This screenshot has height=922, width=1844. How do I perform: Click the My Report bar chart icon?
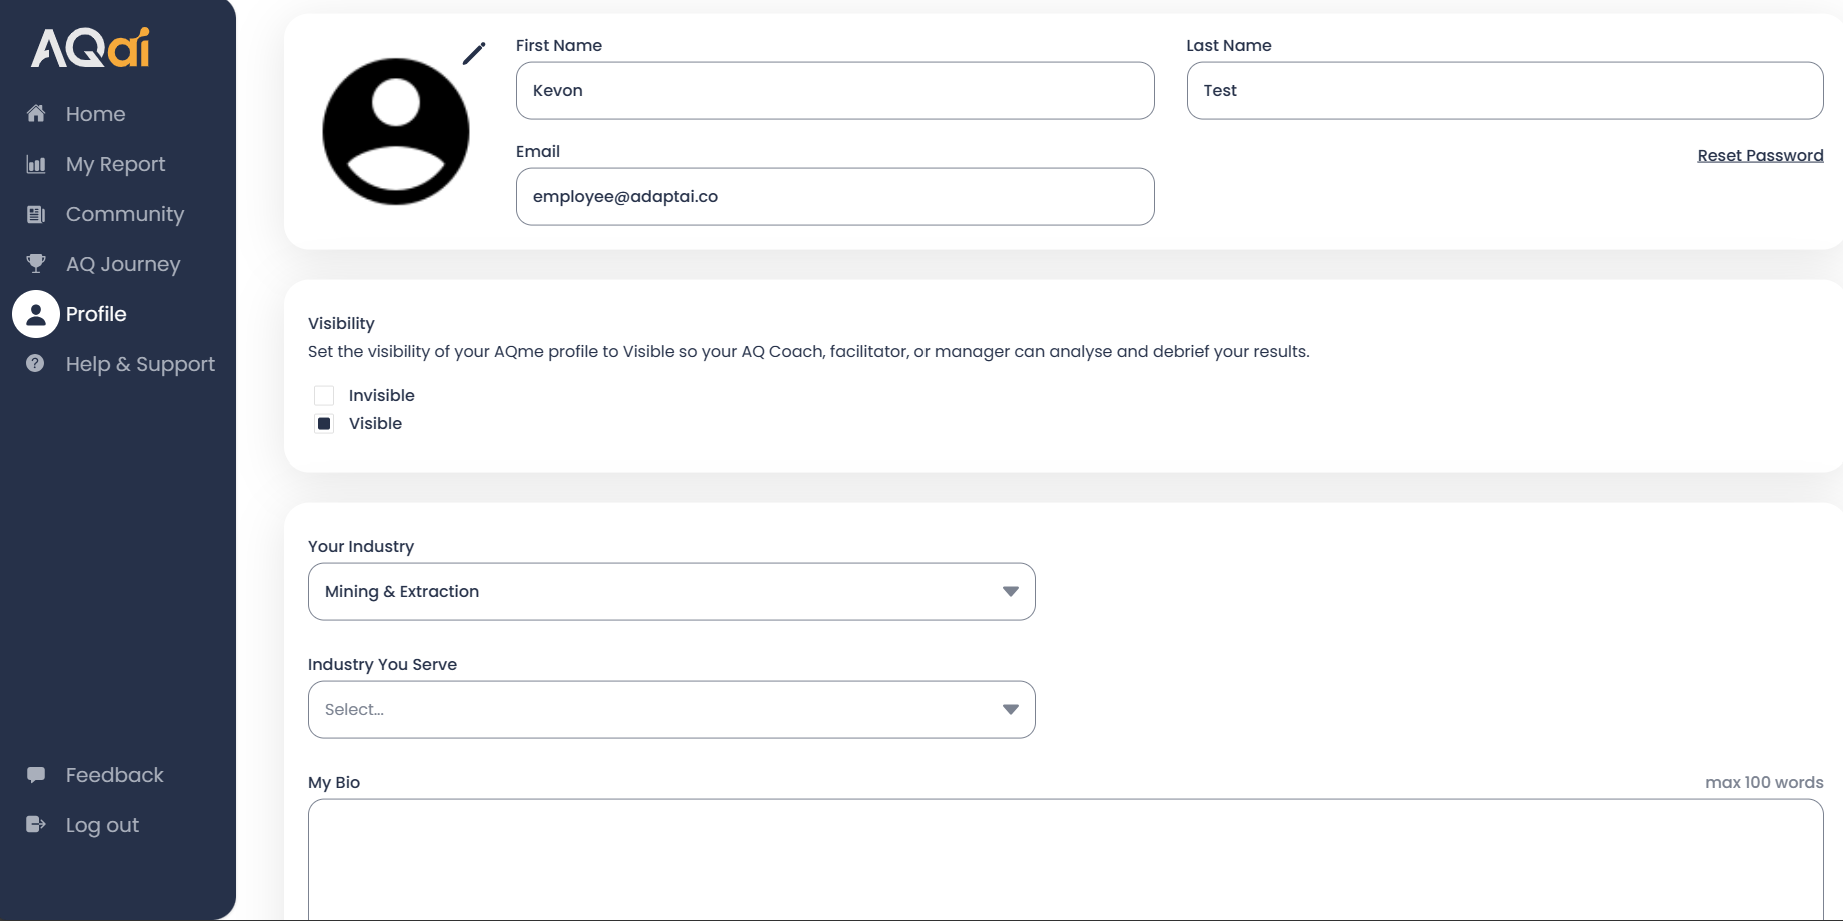tap(36, 164)
